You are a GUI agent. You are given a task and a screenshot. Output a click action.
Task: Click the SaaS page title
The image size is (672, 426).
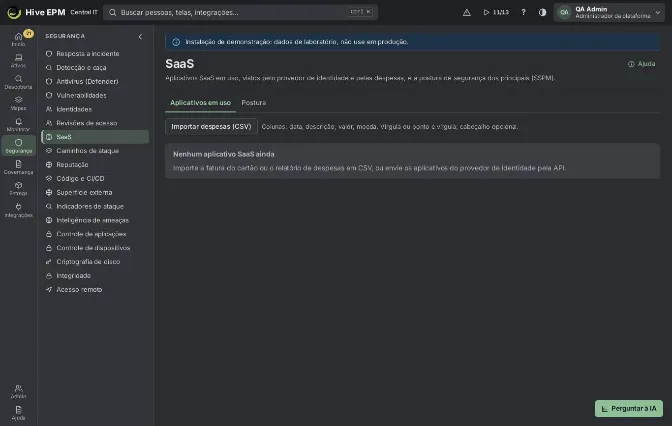(180, 64)
